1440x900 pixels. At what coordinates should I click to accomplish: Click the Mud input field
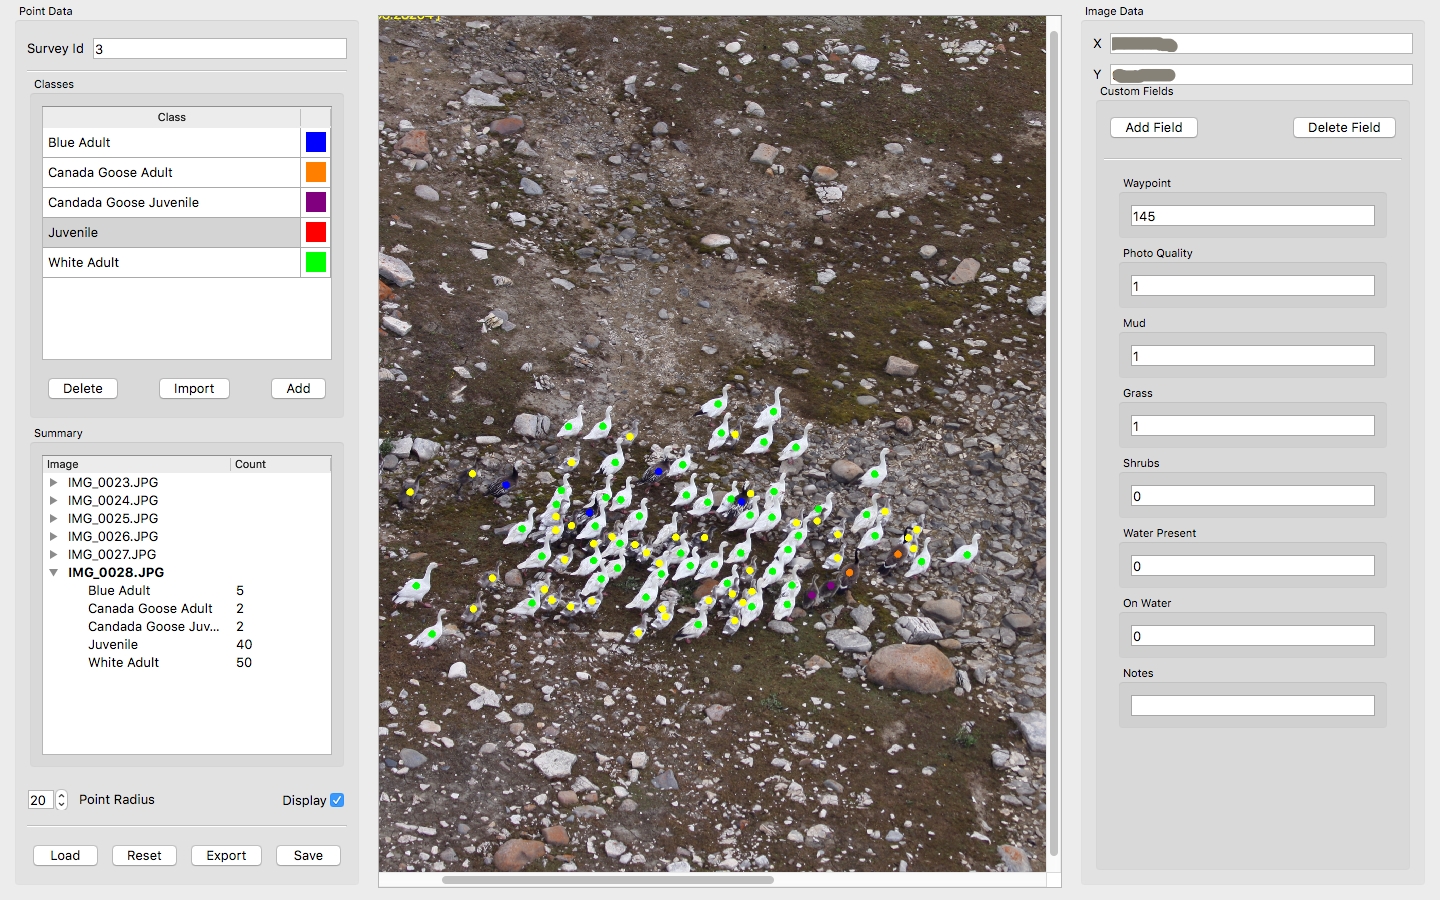click(x=1253, y=356)
